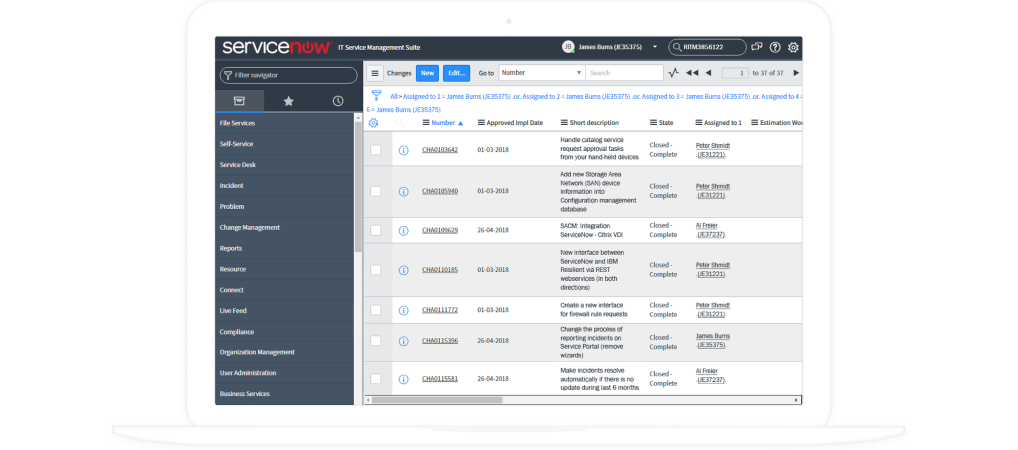Open File Services module

click(285, 123)
